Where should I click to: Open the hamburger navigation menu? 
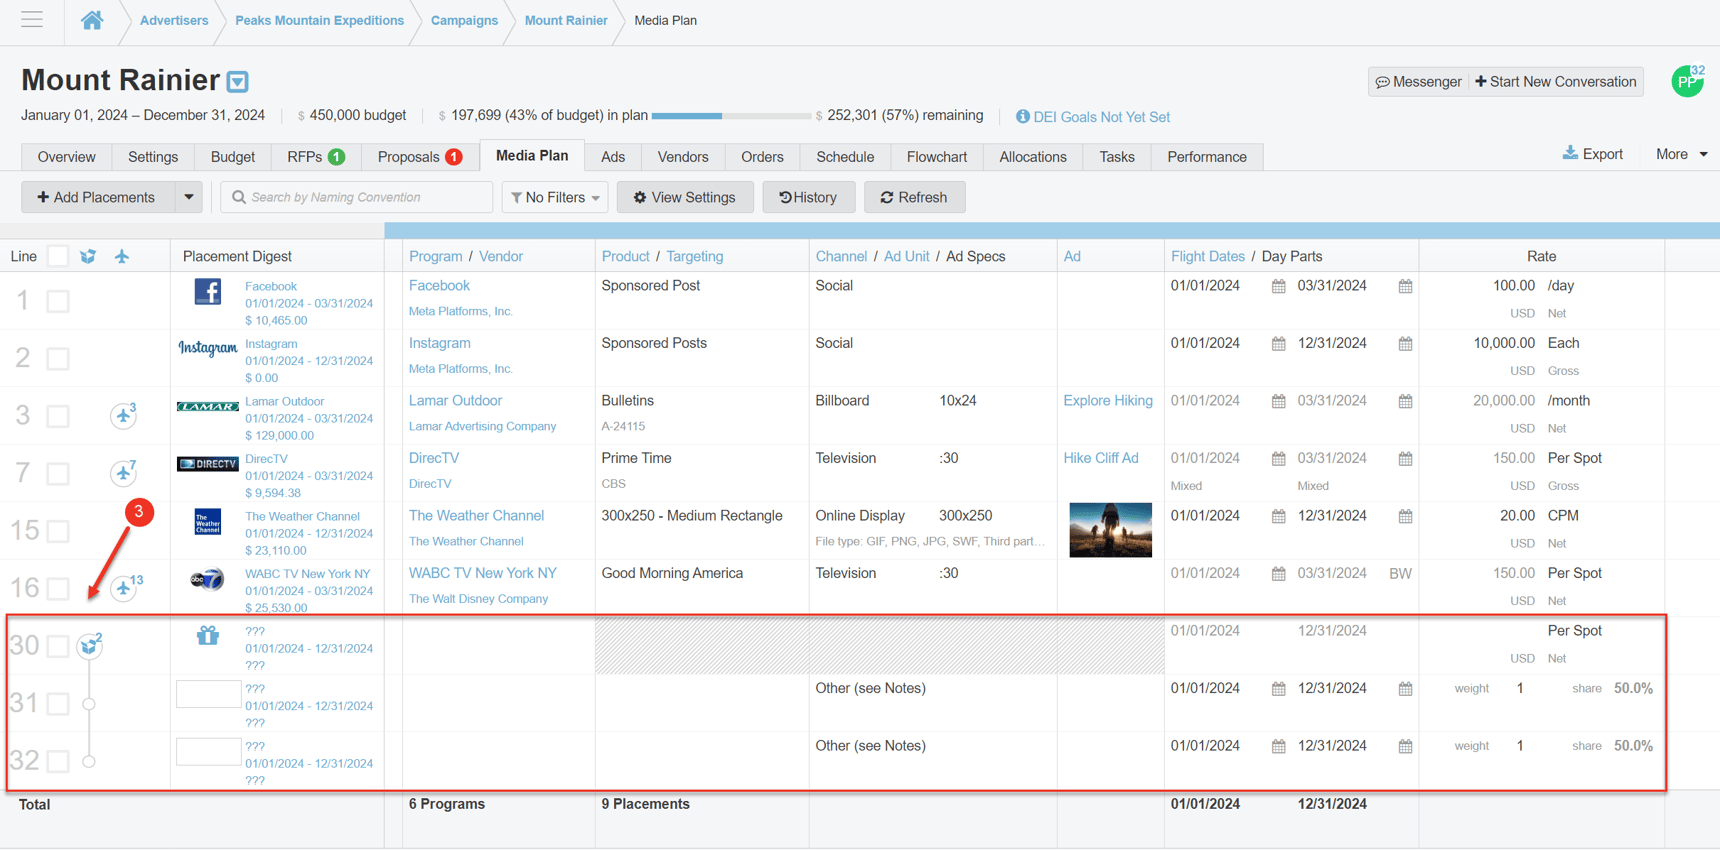point(32,20)
